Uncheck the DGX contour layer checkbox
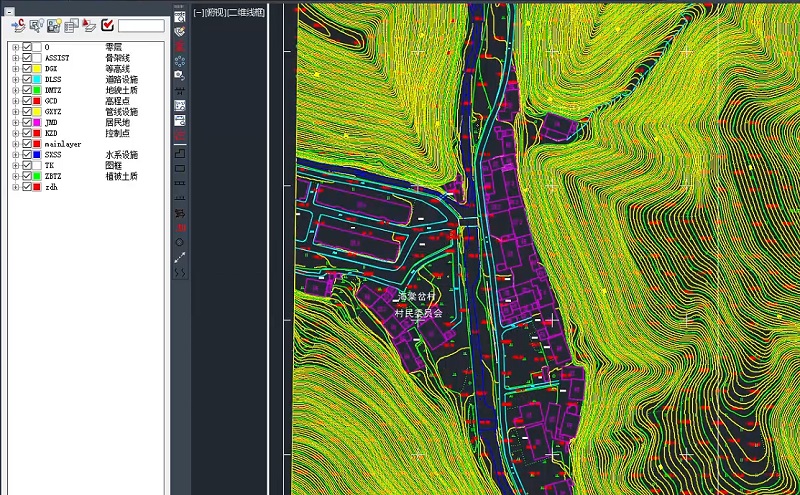 pos(27,68)
